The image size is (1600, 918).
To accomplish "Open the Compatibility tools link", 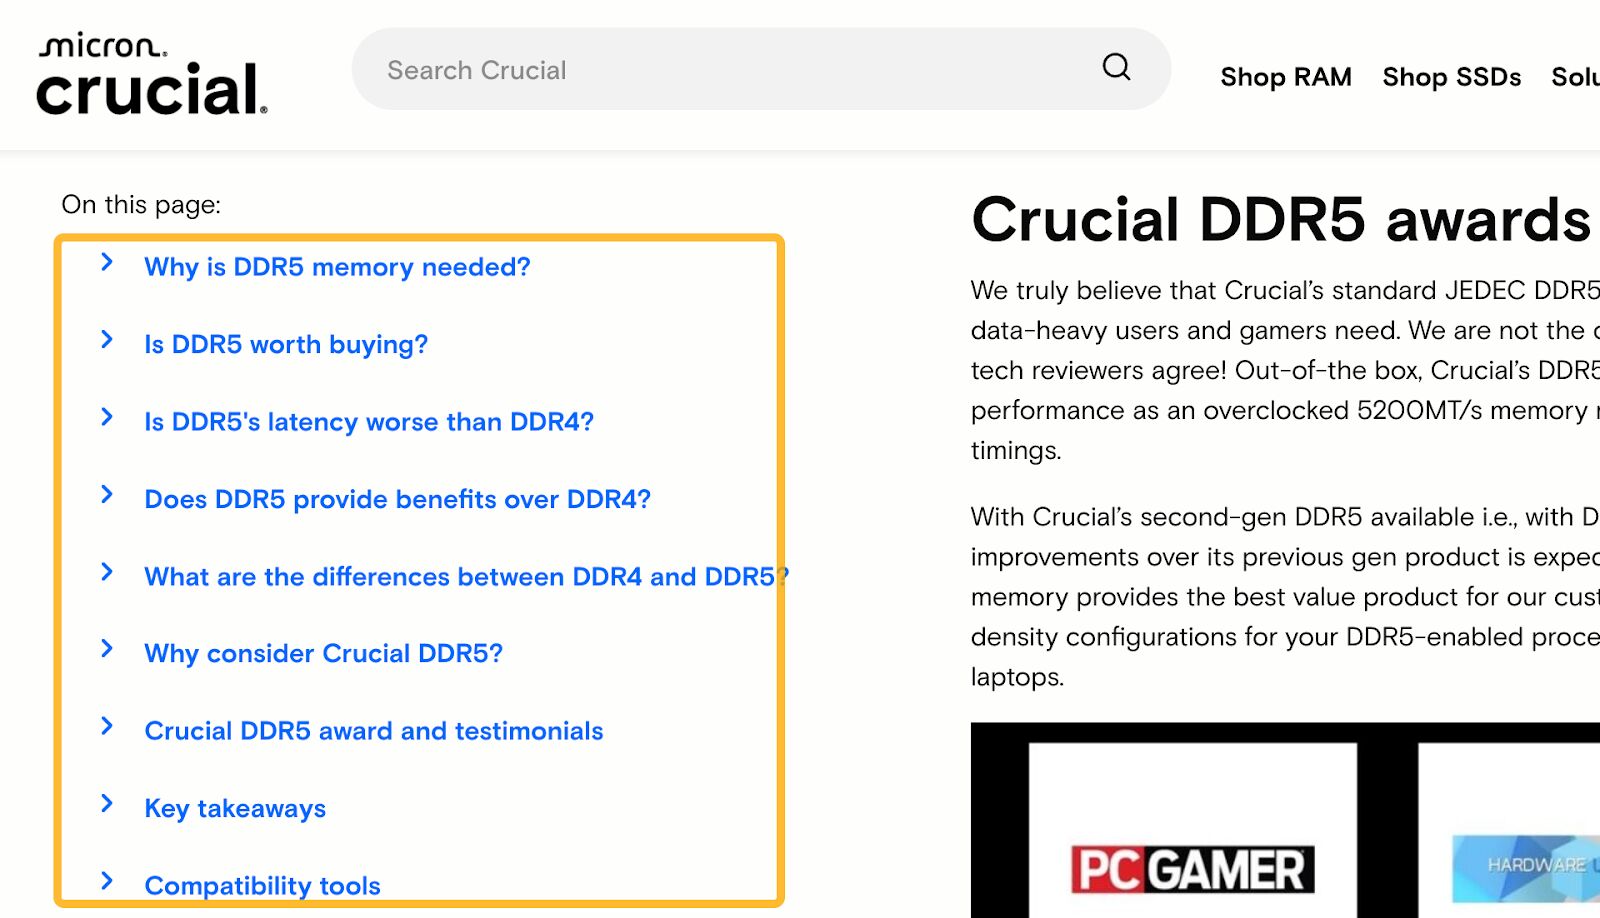I will (262, 886).
